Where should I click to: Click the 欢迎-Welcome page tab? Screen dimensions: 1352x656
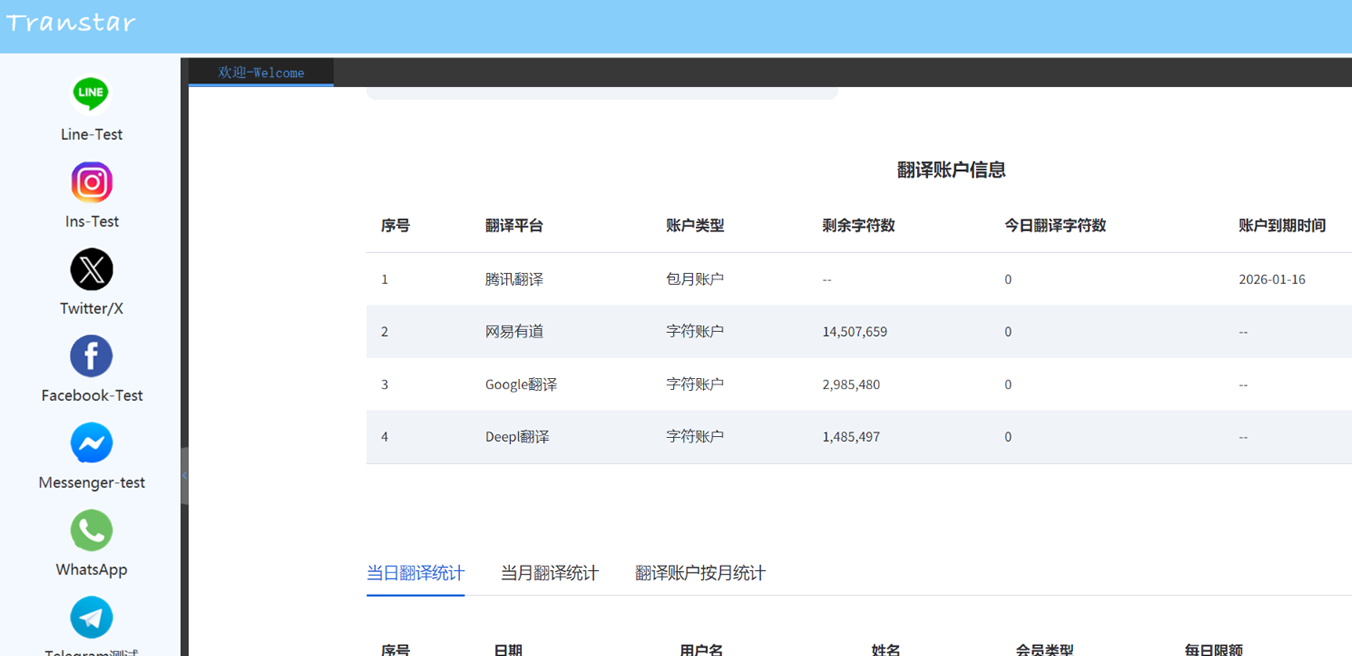point(258,72)
